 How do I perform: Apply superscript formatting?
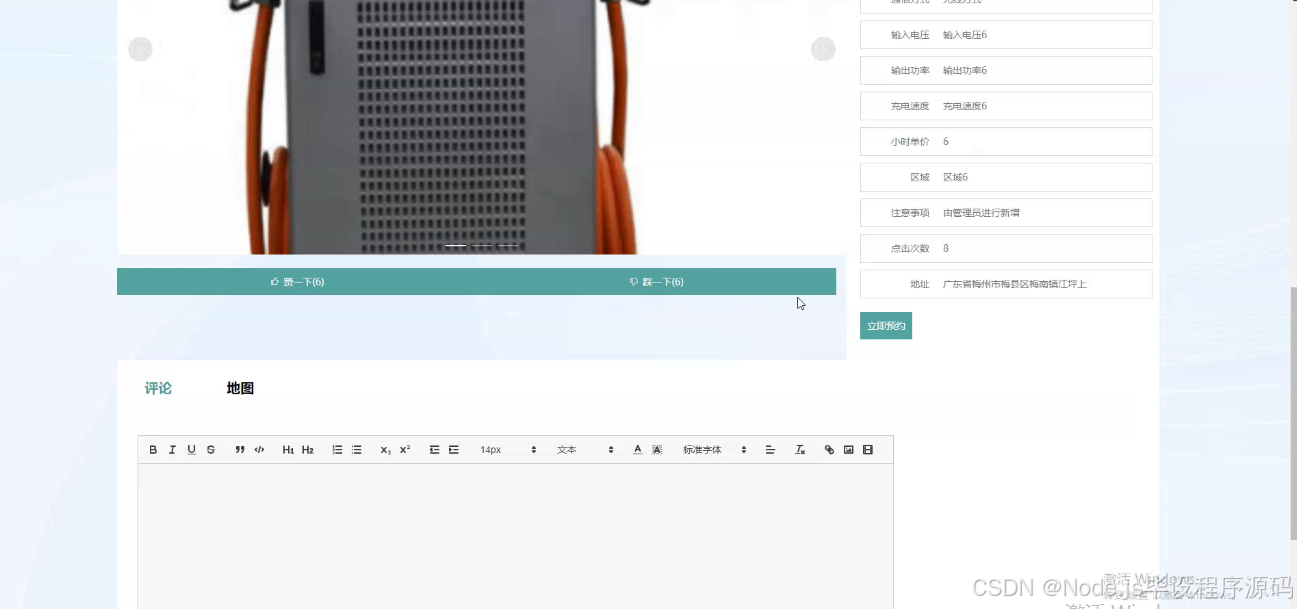coord(405,450)
